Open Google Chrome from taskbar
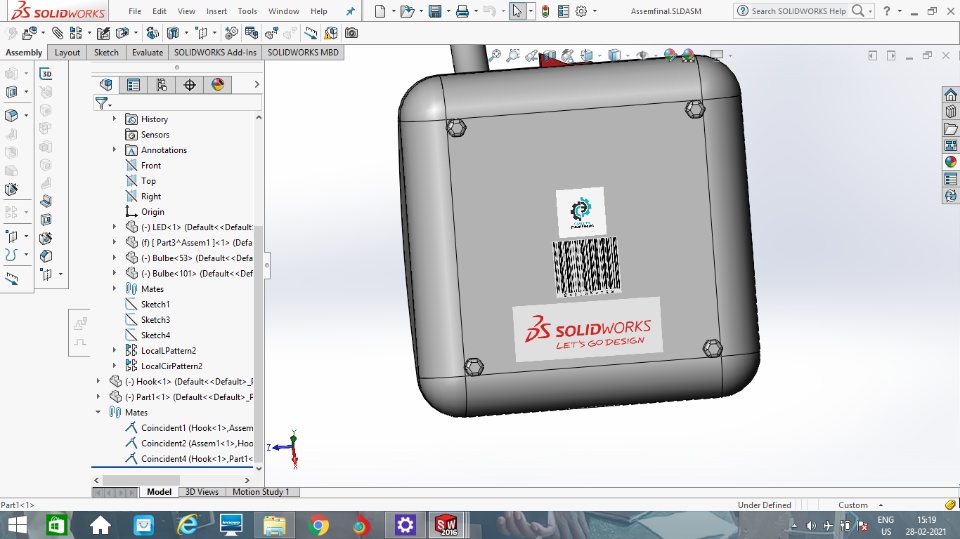Viewport: 960px width, 539px height. (318, 526)
